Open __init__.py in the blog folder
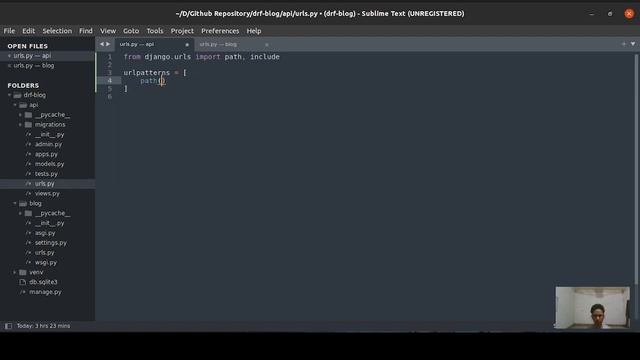 pos(49,223)
